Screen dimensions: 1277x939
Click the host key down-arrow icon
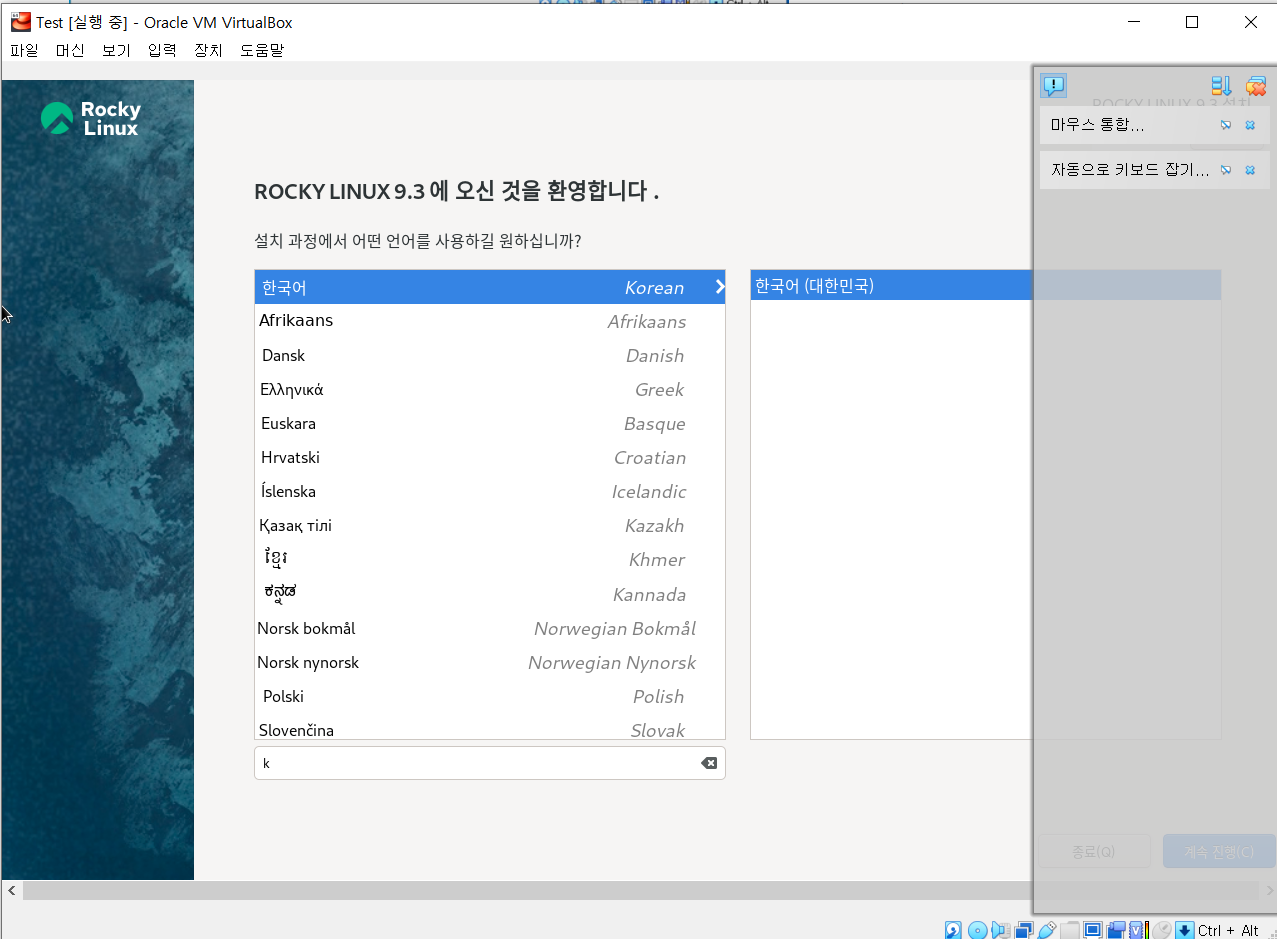[1185, 930]
